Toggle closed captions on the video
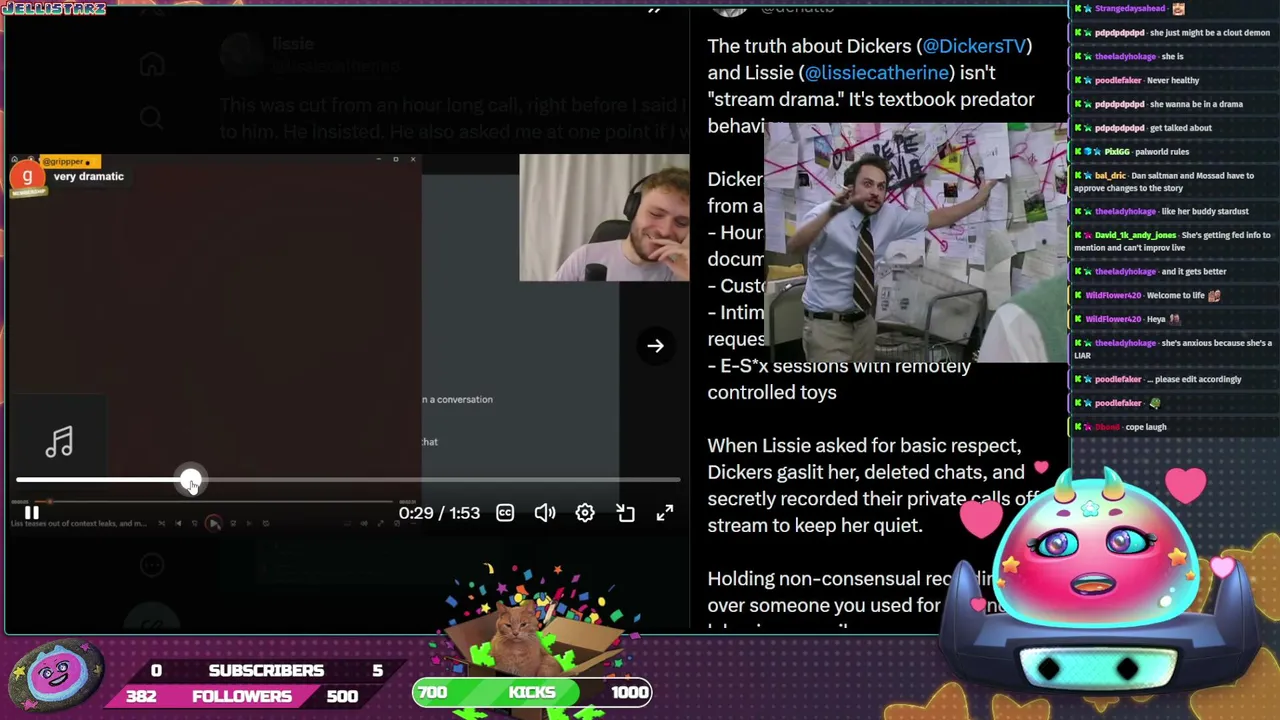This screenshot has width=1280, height=720. pos(505,513)
